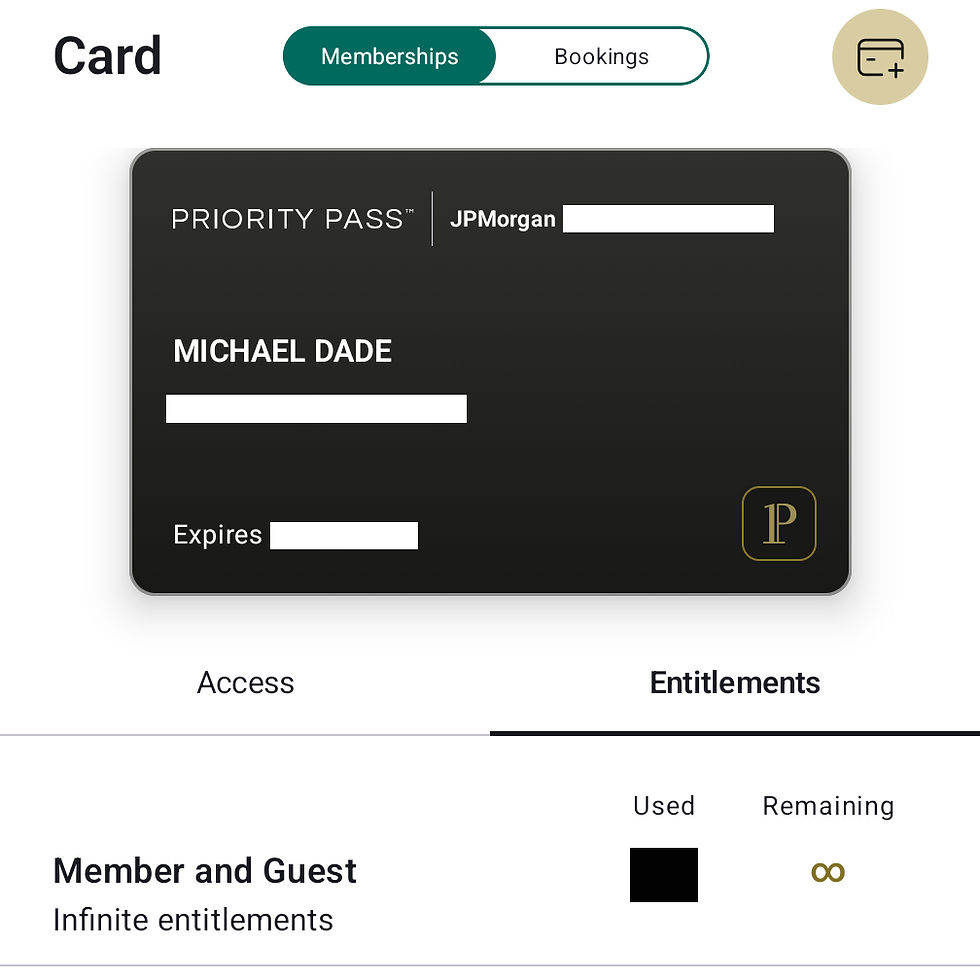Click the black Used count box
Viewport: 980px width, 980px height.
[664, 875]
